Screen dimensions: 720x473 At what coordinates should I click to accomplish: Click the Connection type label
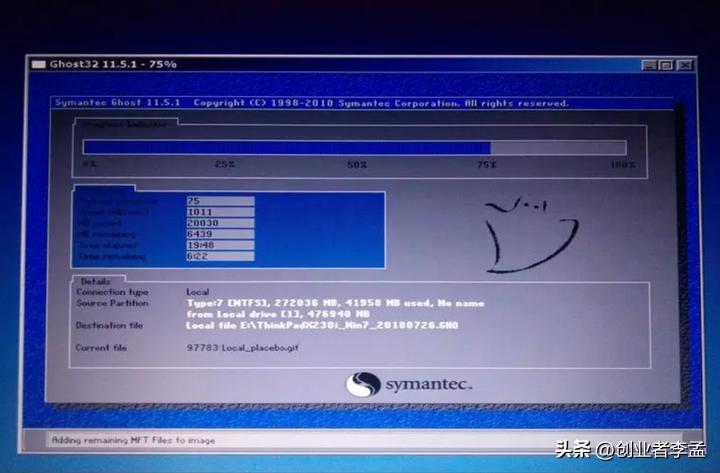(x=112, y=292)
